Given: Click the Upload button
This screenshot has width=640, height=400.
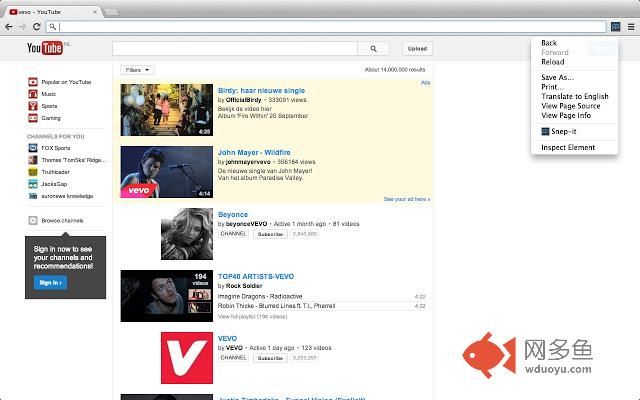Looking at the screenshot, I should pyautogui.click(x=417, y=49).
